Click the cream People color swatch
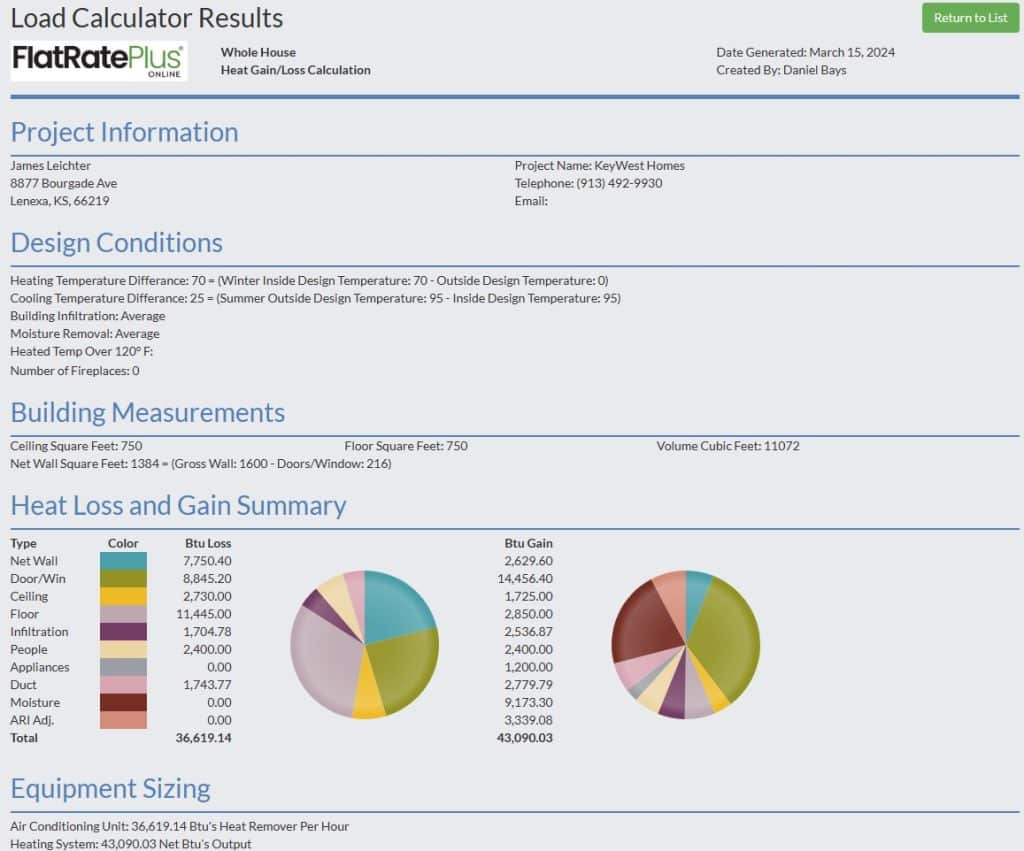This screenshot has height=851, width=1024. (x=123, y=650)
